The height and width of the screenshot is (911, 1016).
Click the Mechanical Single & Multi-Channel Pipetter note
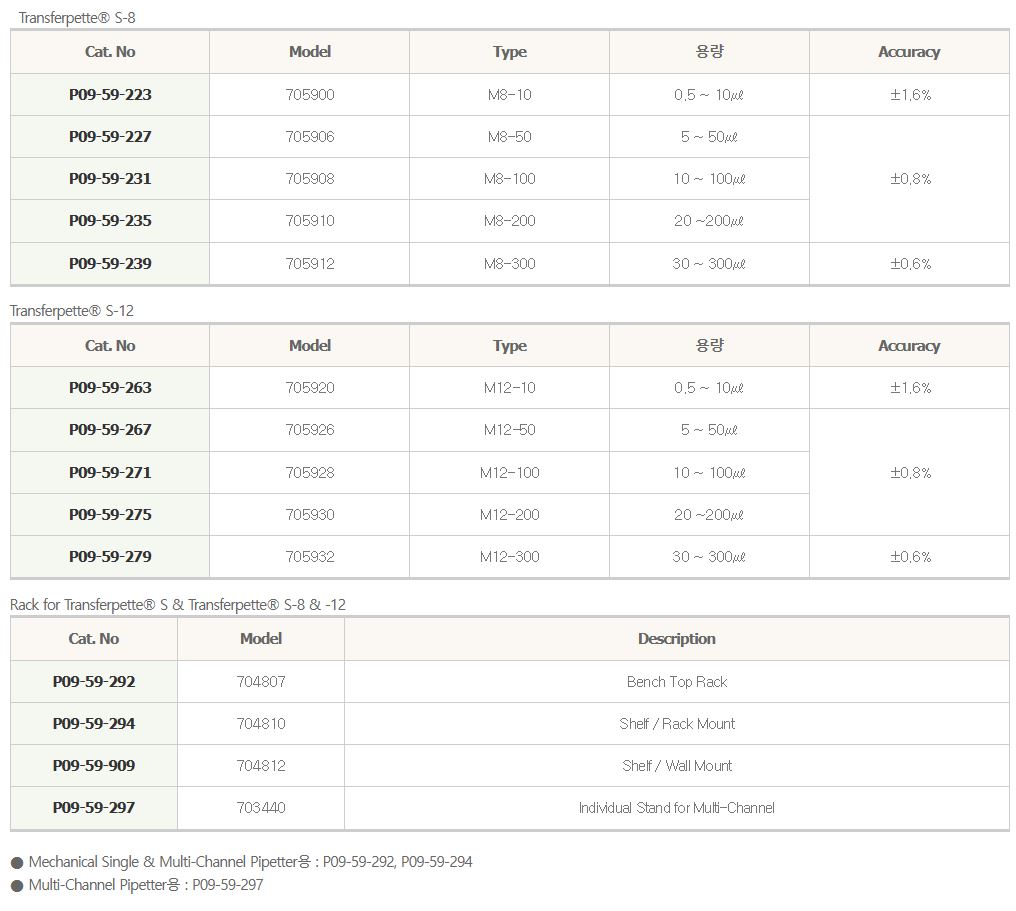250,862
